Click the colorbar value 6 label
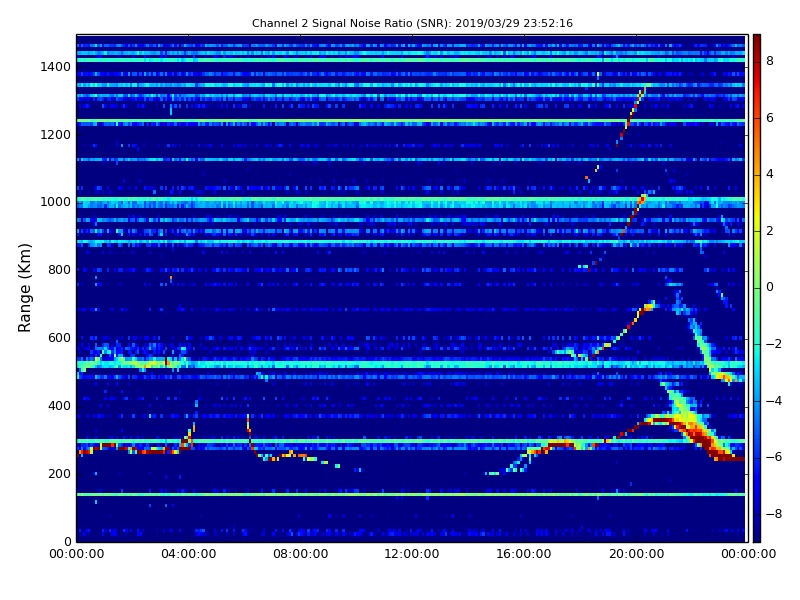 (x=770, y=118)
